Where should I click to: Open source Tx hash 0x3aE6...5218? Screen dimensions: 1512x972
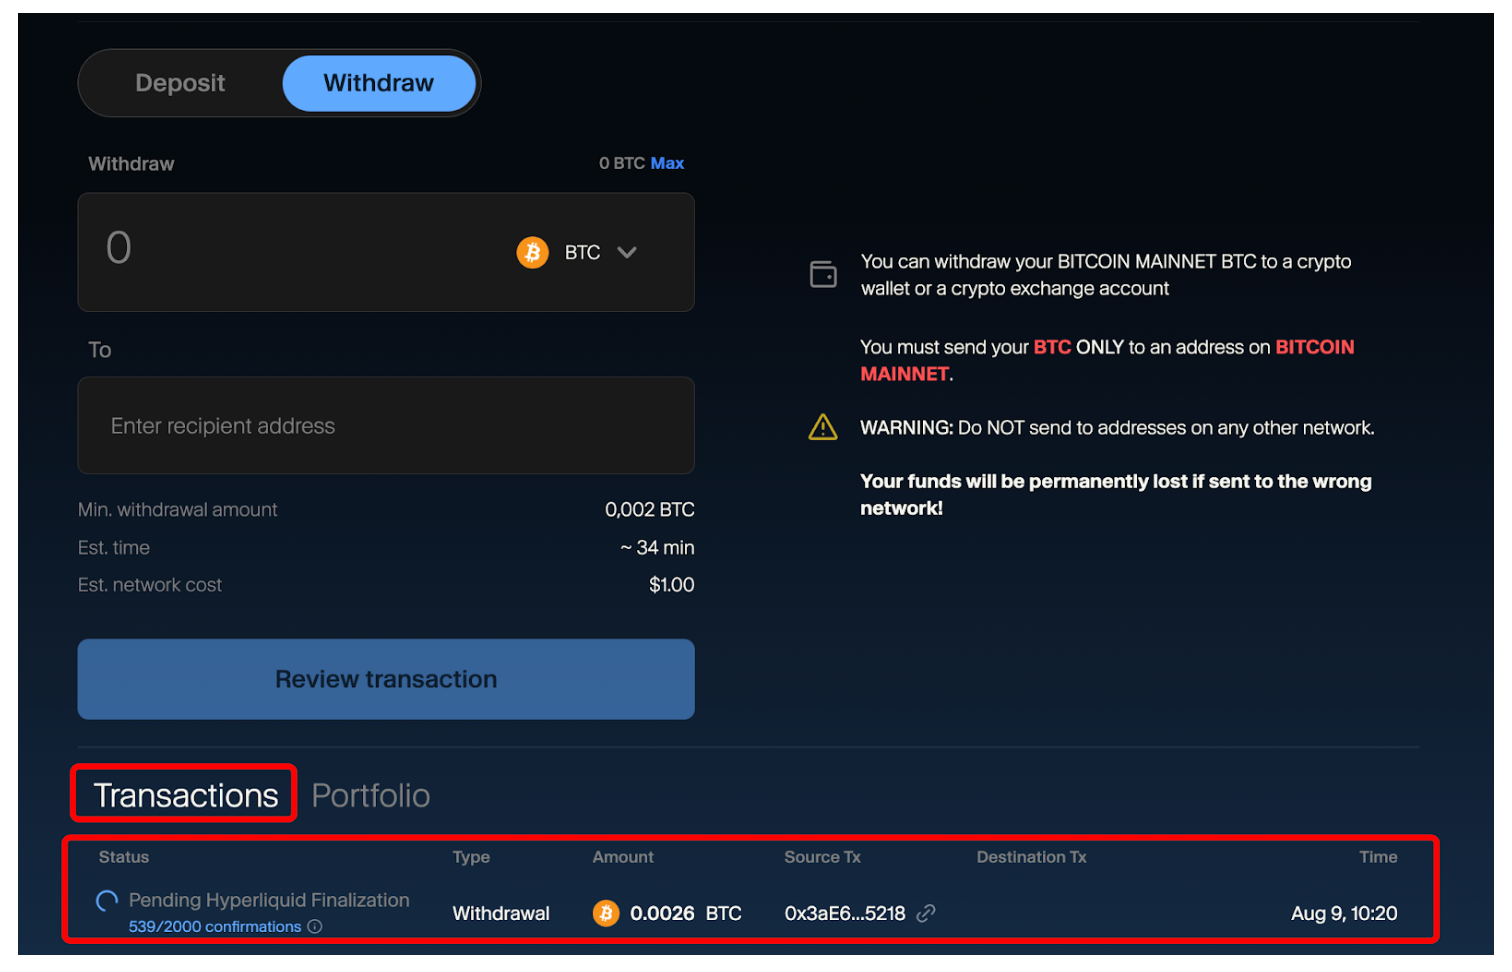tap(844, 913)
